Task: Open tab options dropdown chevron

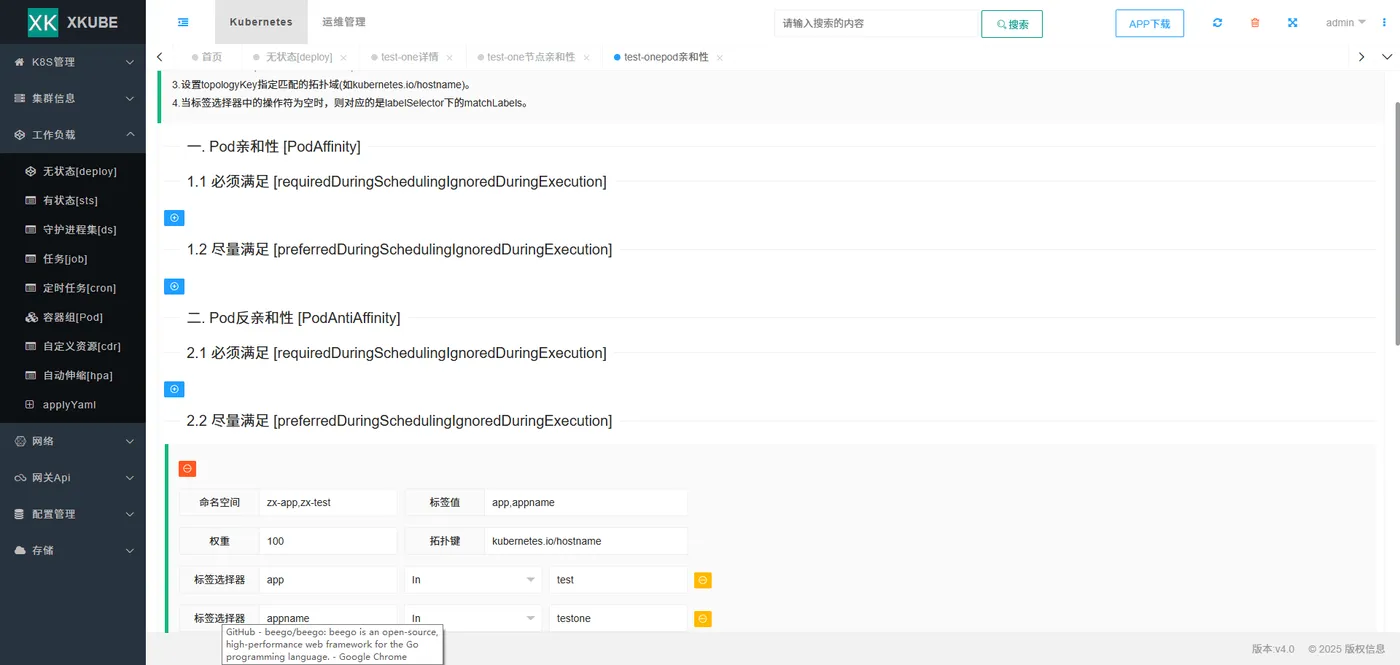Action: click(1386, 57)
